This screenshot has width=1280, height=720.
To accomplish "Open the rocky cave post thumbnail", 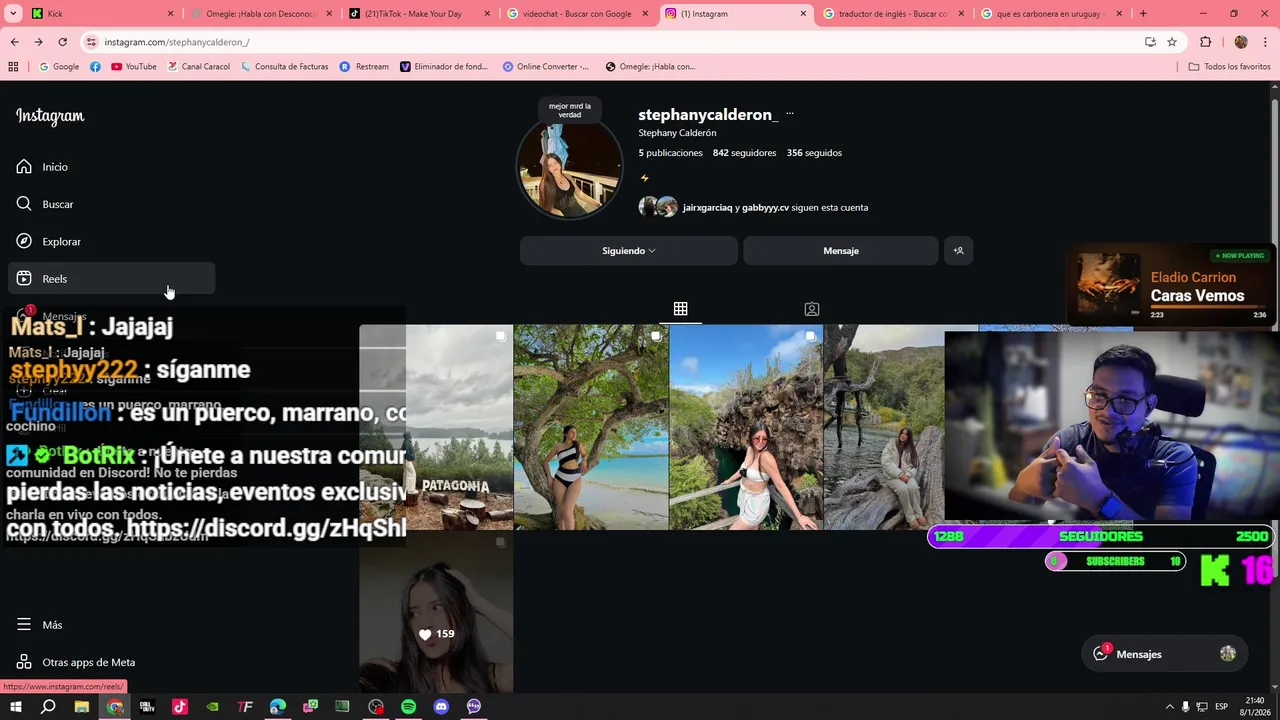I will tap(746, 427).
